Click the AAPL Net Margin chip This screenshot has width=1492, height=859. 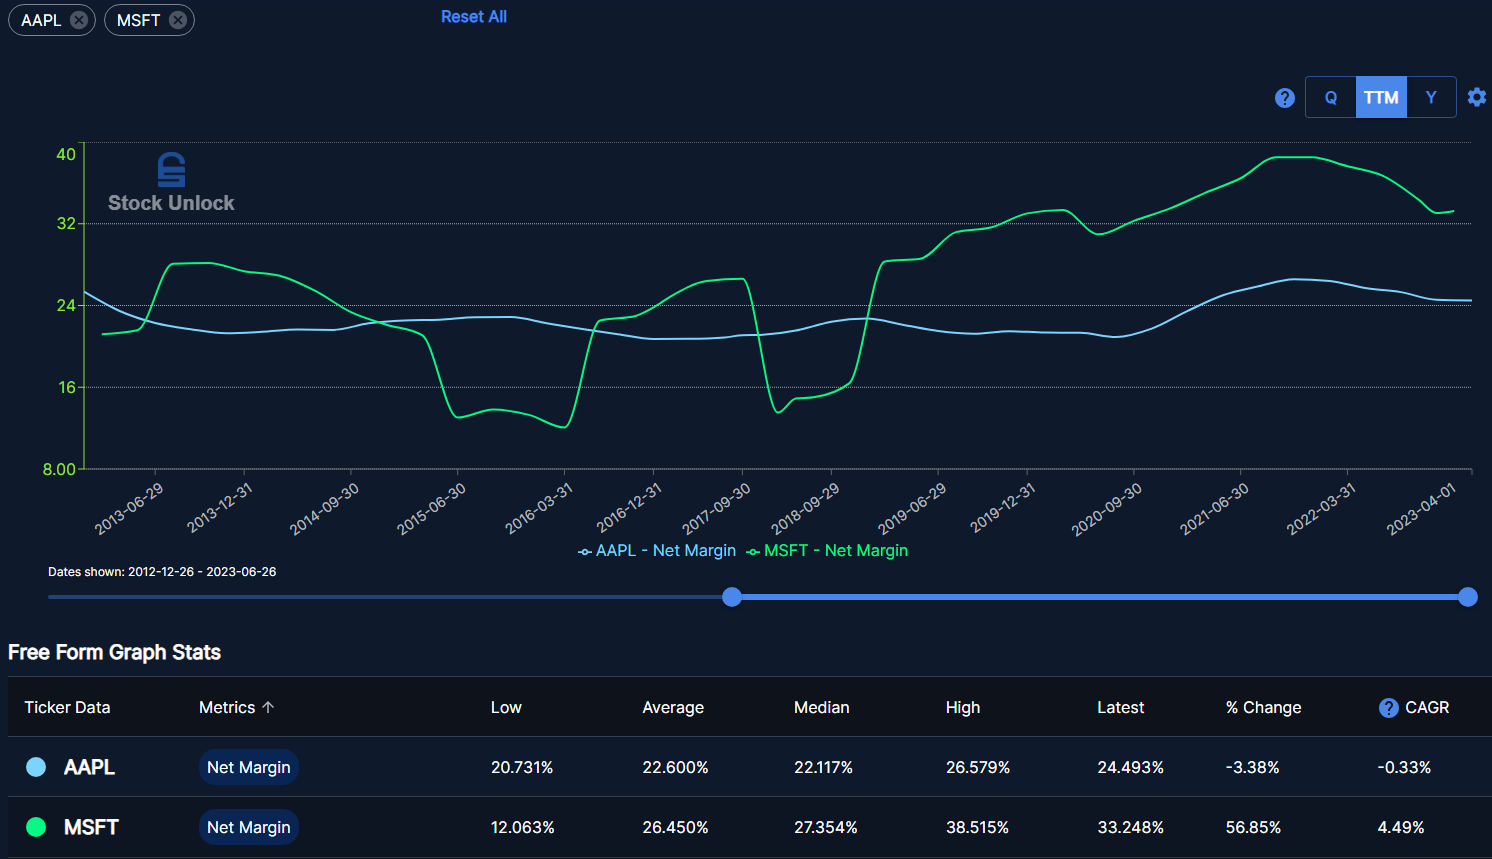pos(249,767)
